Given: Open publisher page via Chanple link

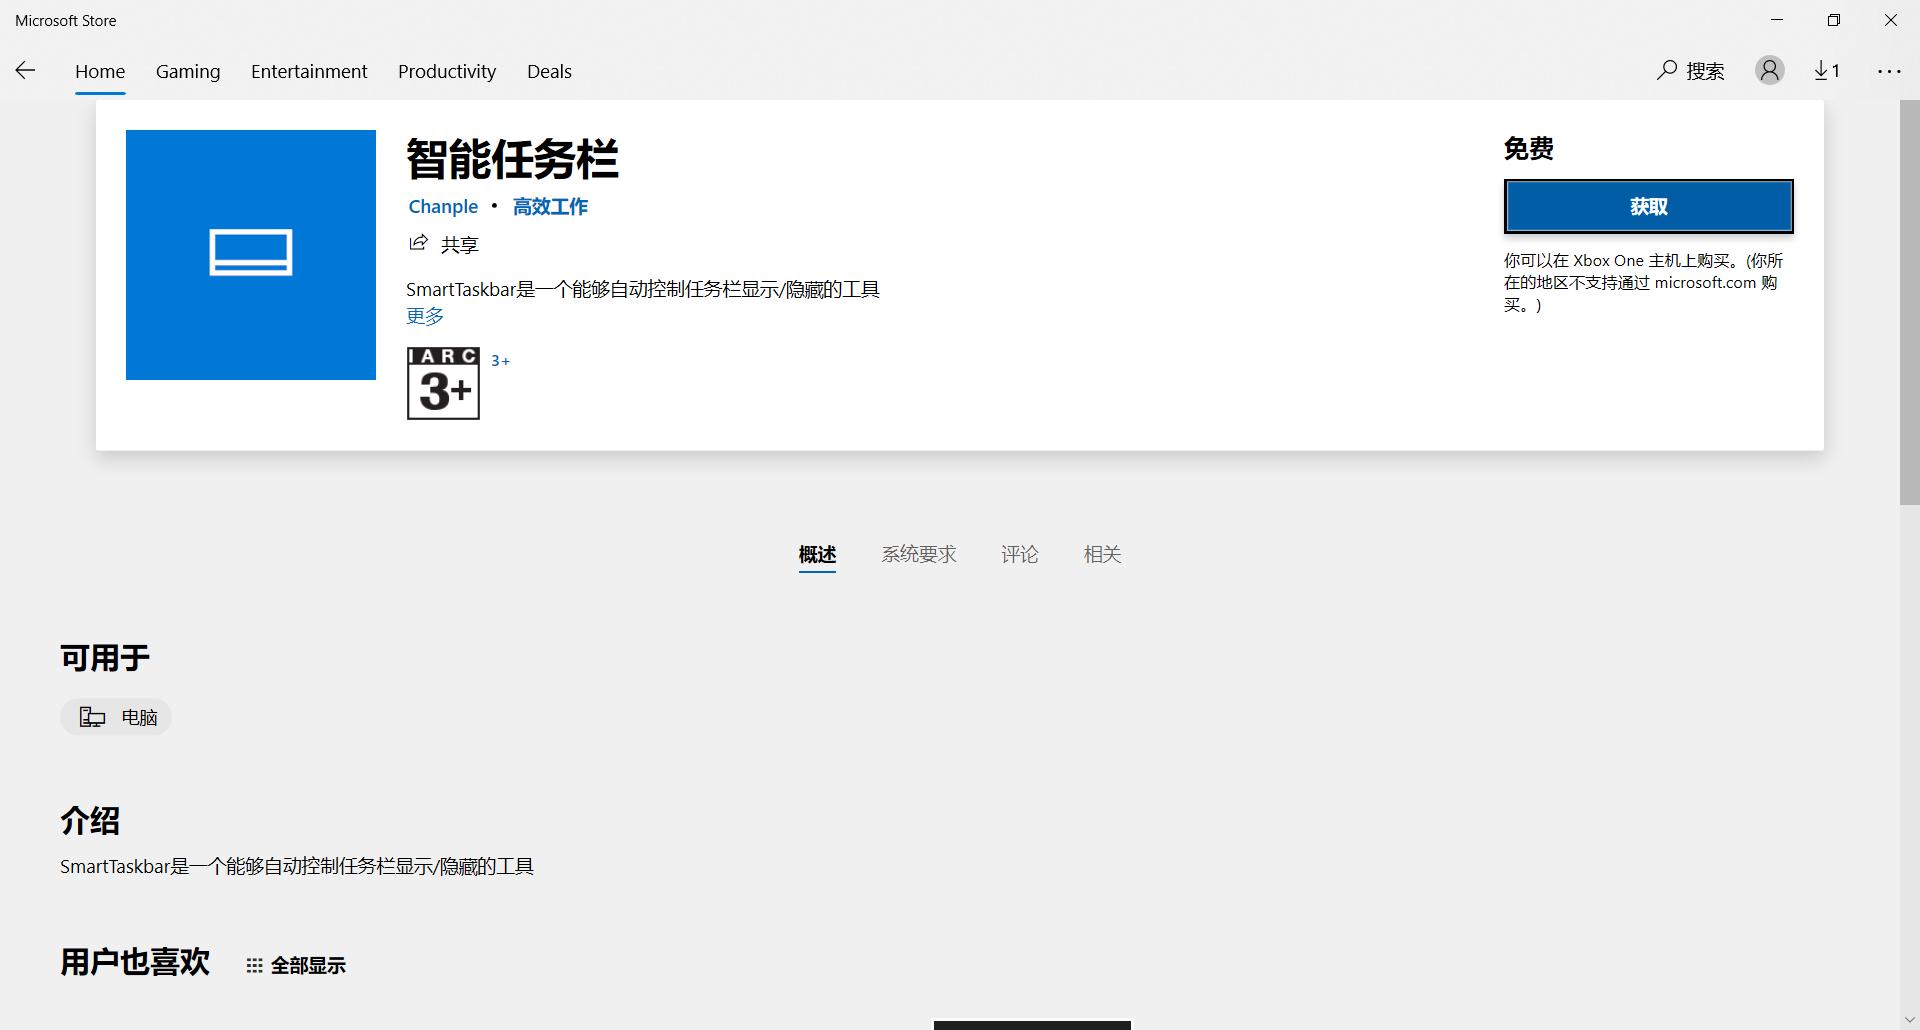Looking at the screenshot, I should [442, 206].
